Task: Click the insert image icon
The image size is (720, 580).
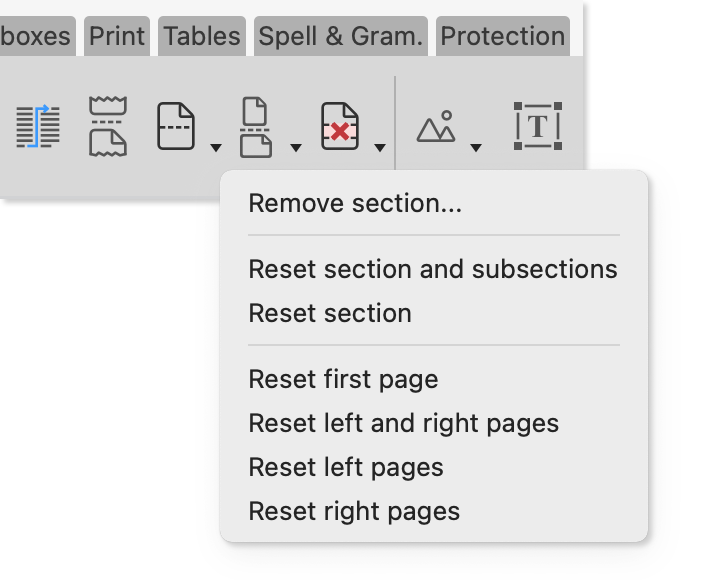Action: click(x=436, y=127)
